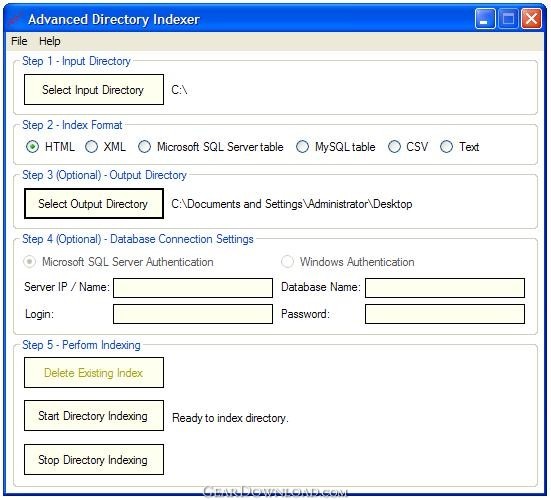551x500 pixels.
Task: Focus the Server IP / Name field
Action: (193, 288)
